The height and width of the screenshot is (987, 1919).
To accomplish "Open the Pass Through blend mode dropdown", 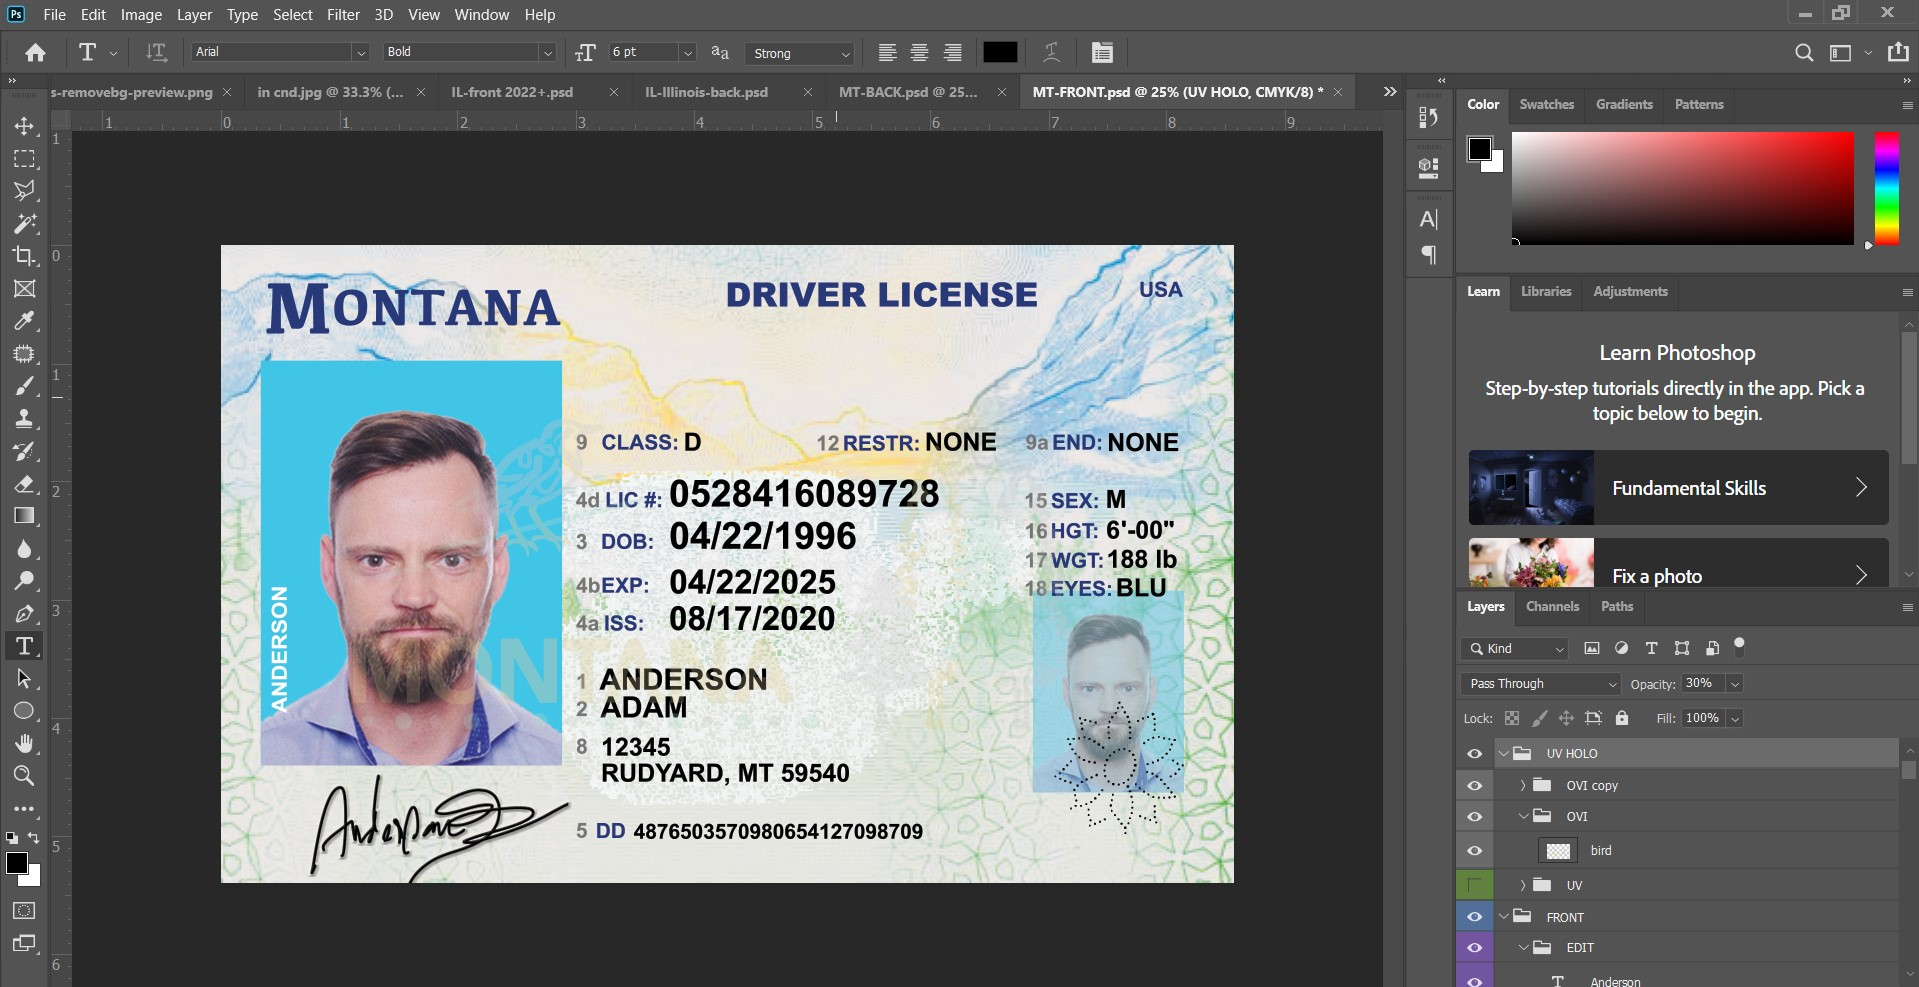I will (1539, 684).
